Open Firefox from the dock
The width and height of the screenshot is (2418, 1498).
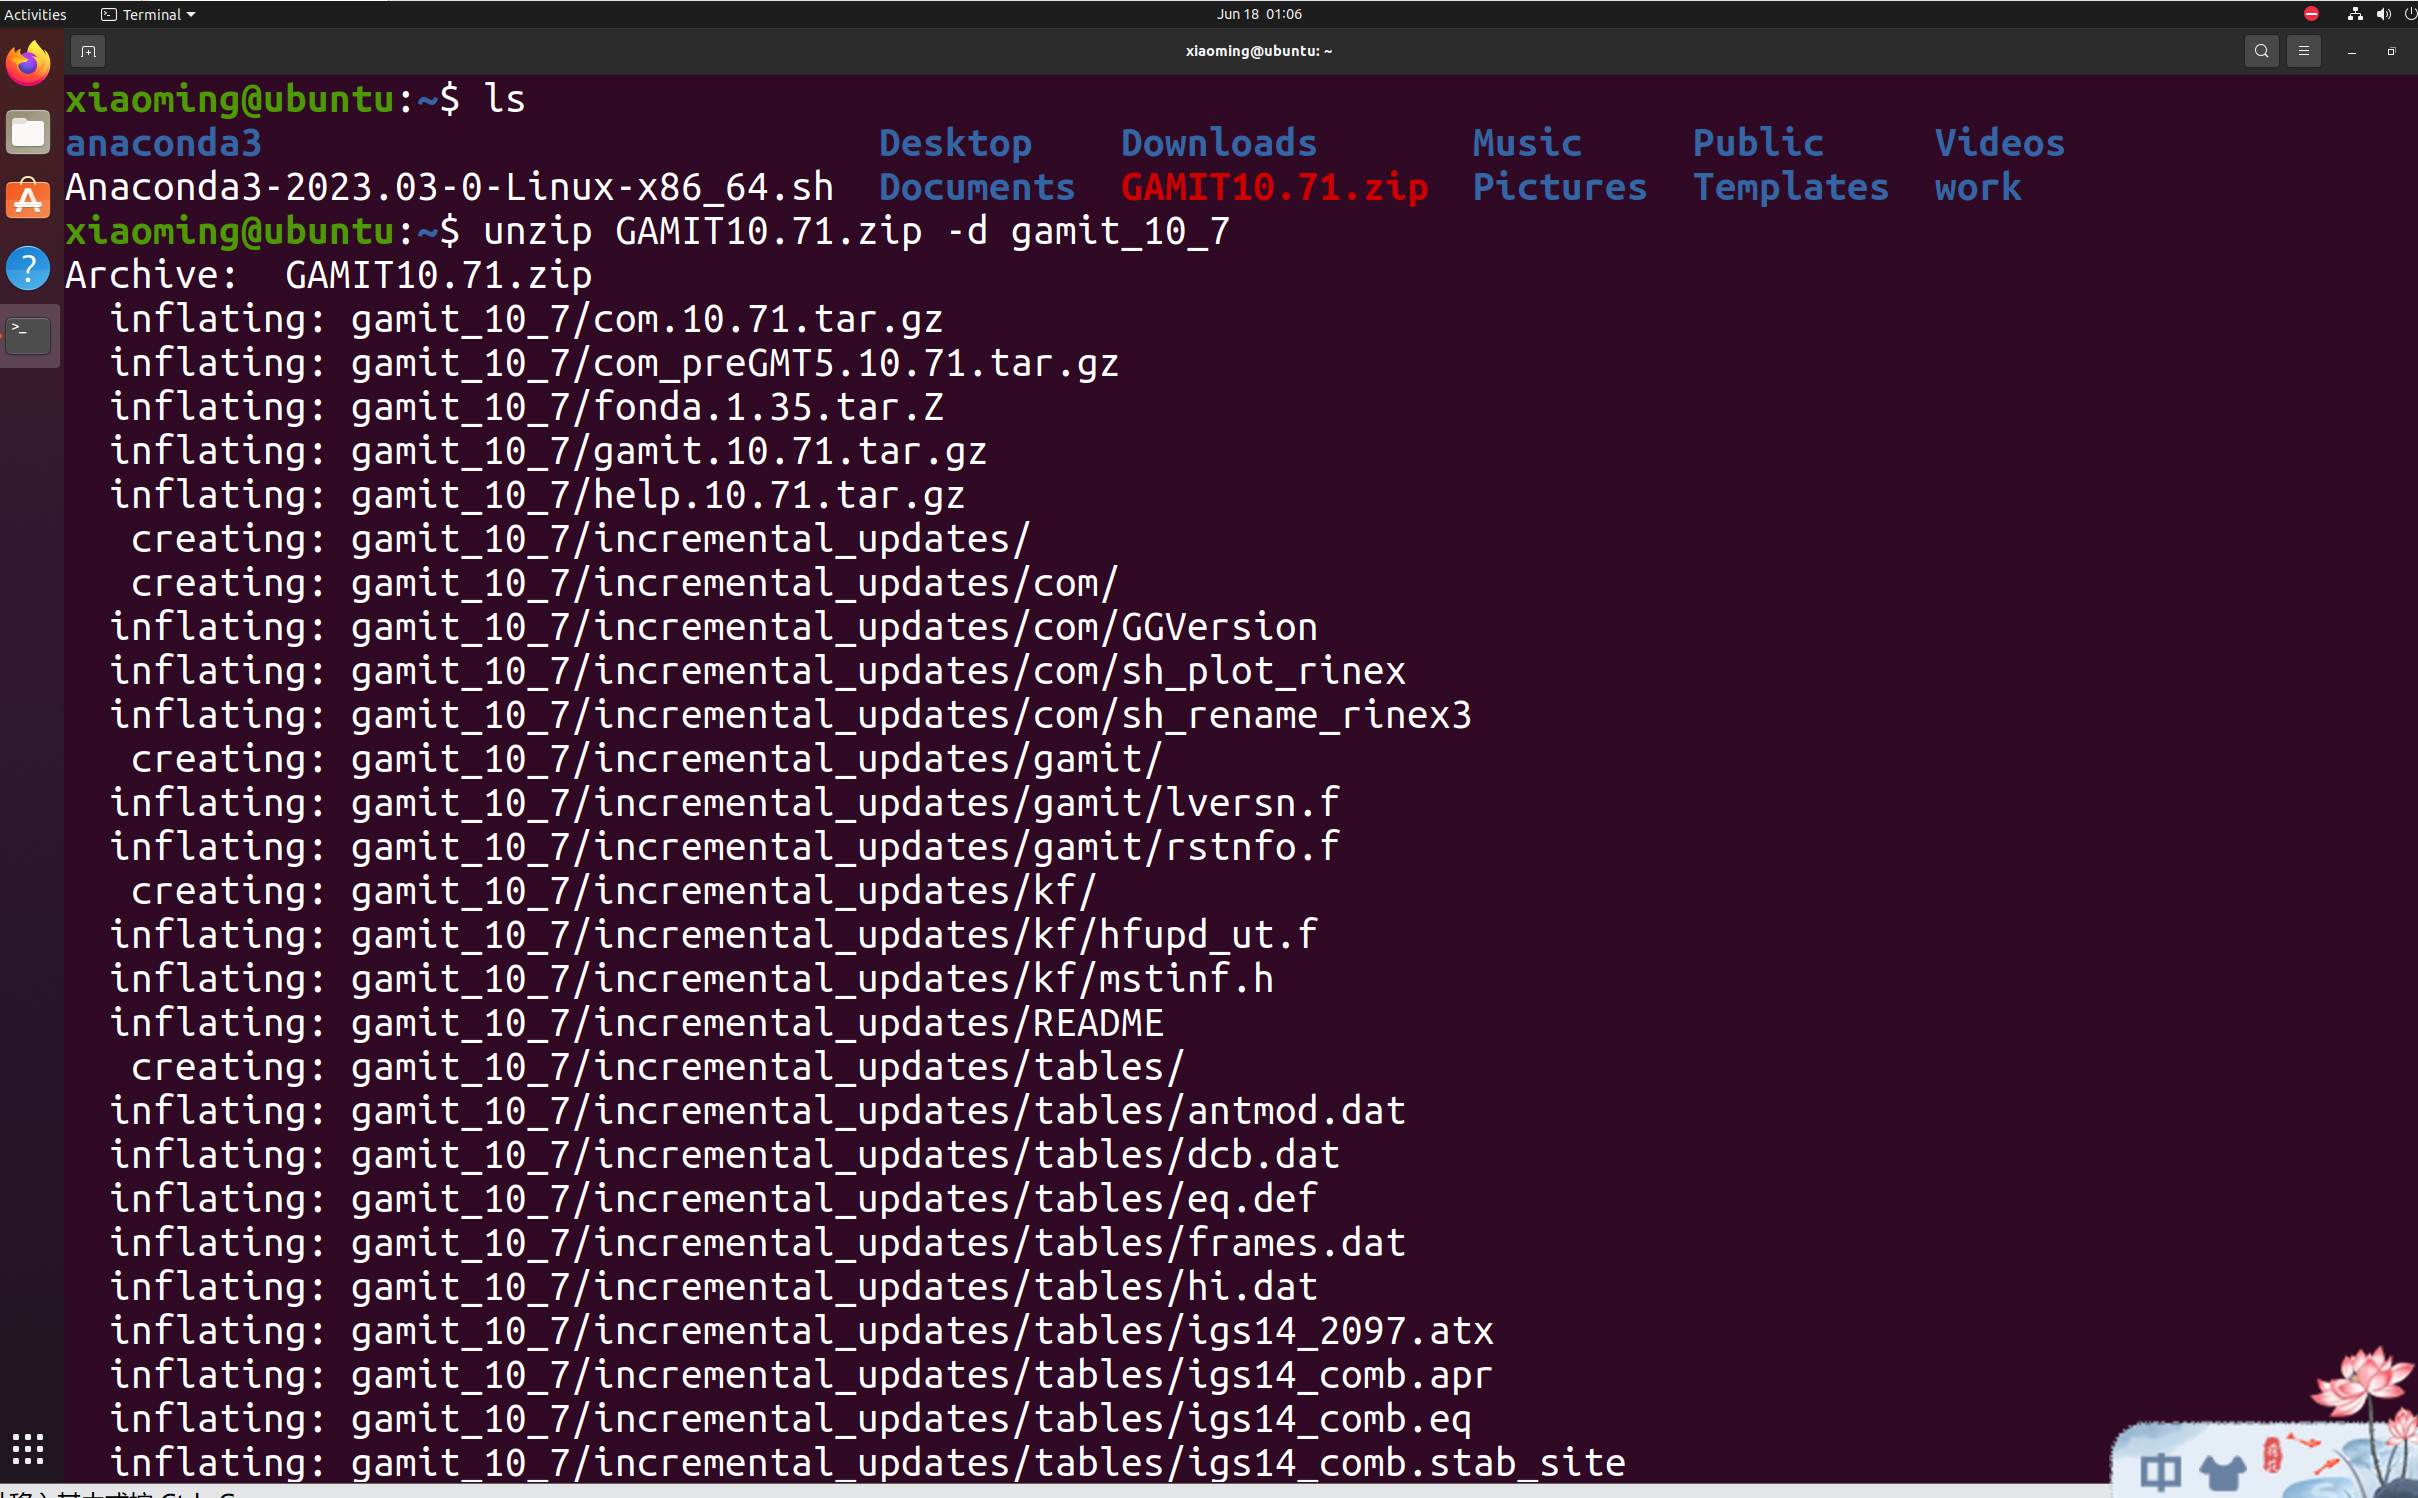point(28,64)
